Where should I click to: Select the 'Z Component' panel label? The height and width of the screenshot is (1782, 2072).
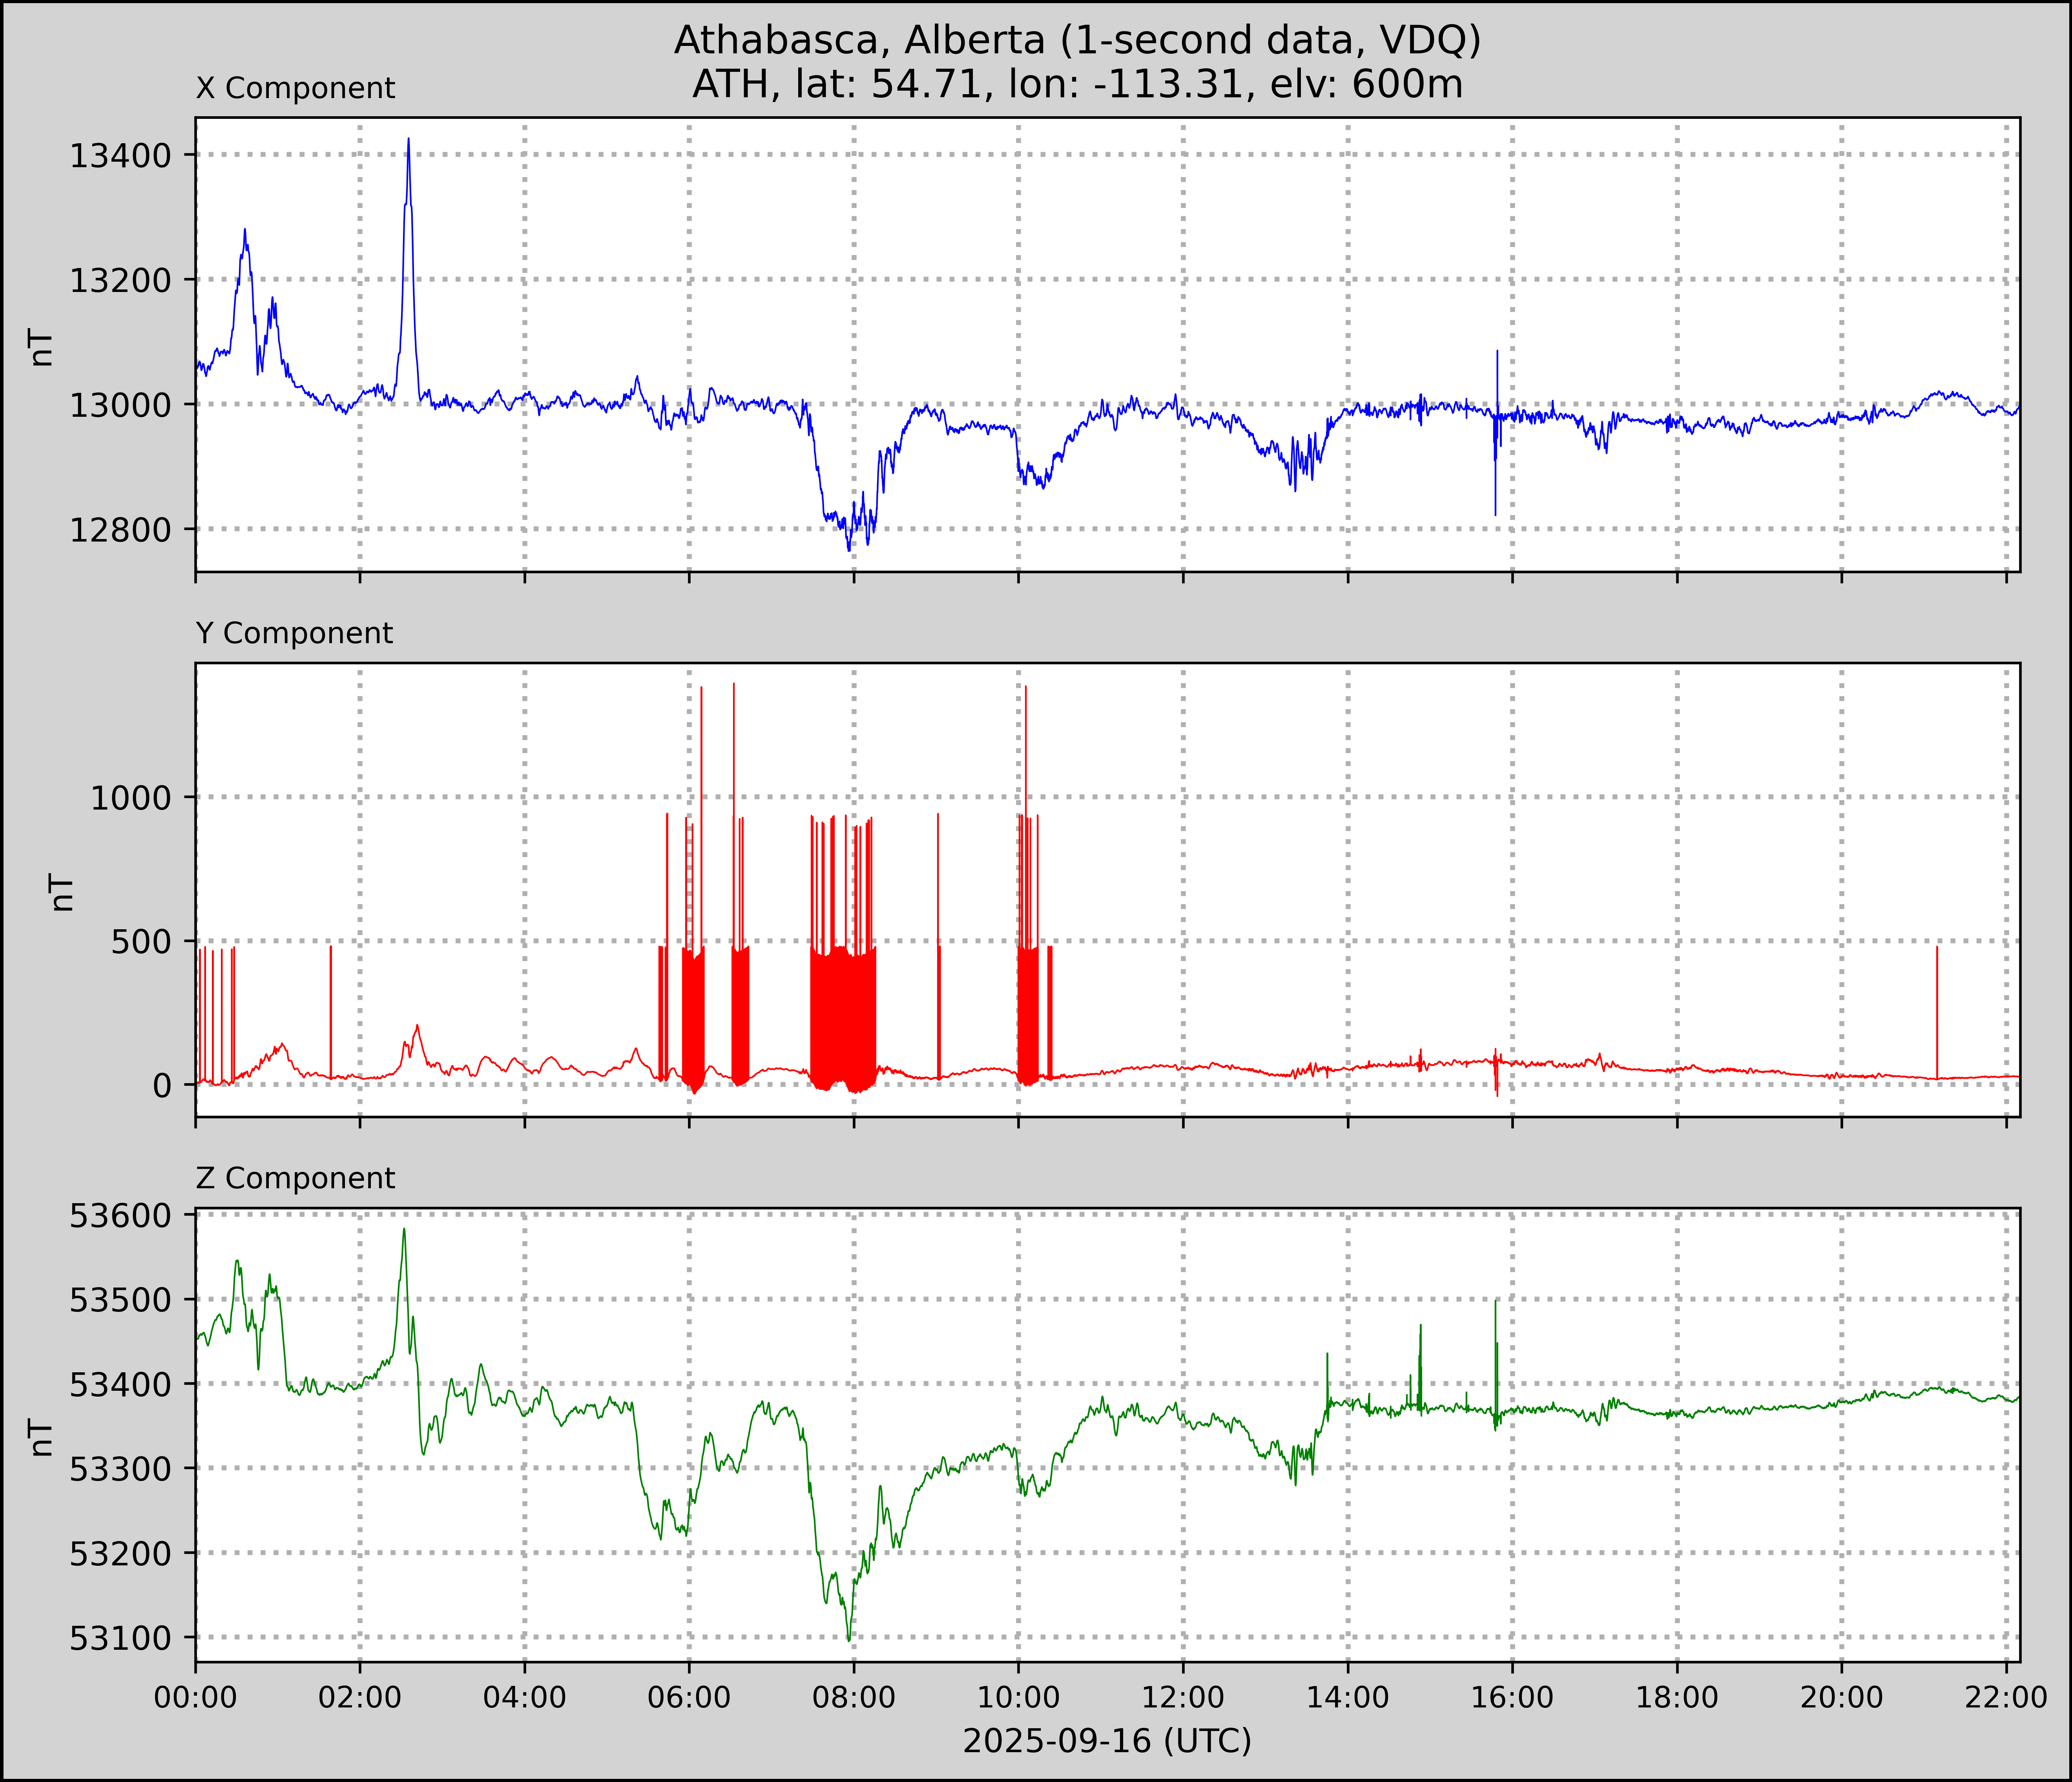pos(295,1178)
